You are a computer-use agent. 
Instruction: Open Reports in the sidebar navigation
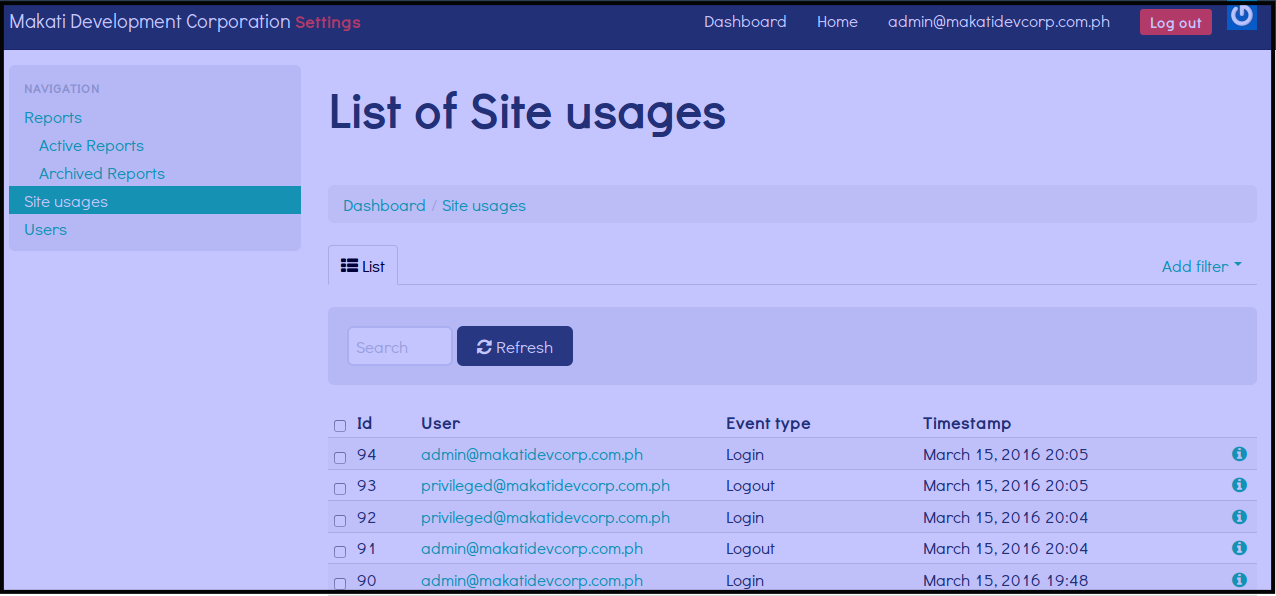coord(53,118)
